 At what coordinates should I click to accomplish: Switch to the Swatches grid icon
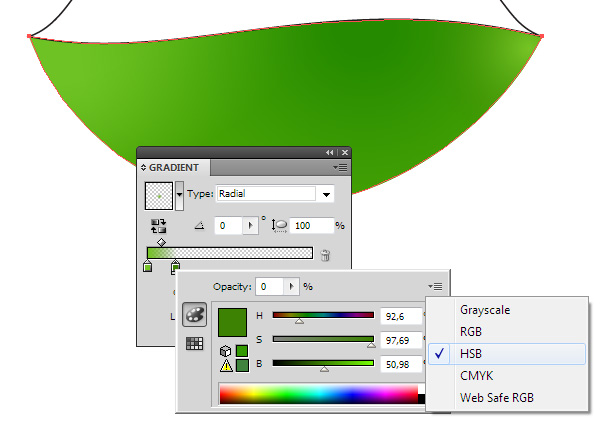[x=195, y=343]
